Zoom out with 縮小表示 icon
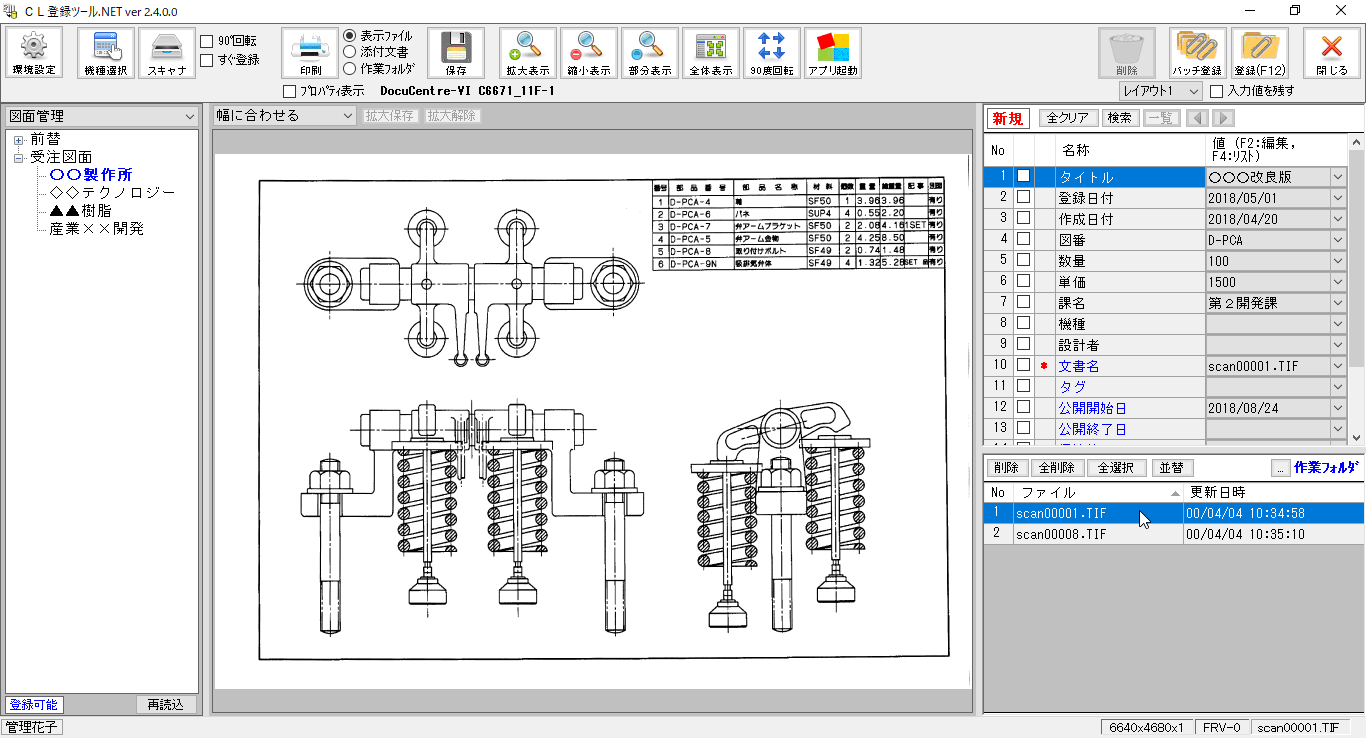This screenshot has width=1366, height=738. [589, 53]
